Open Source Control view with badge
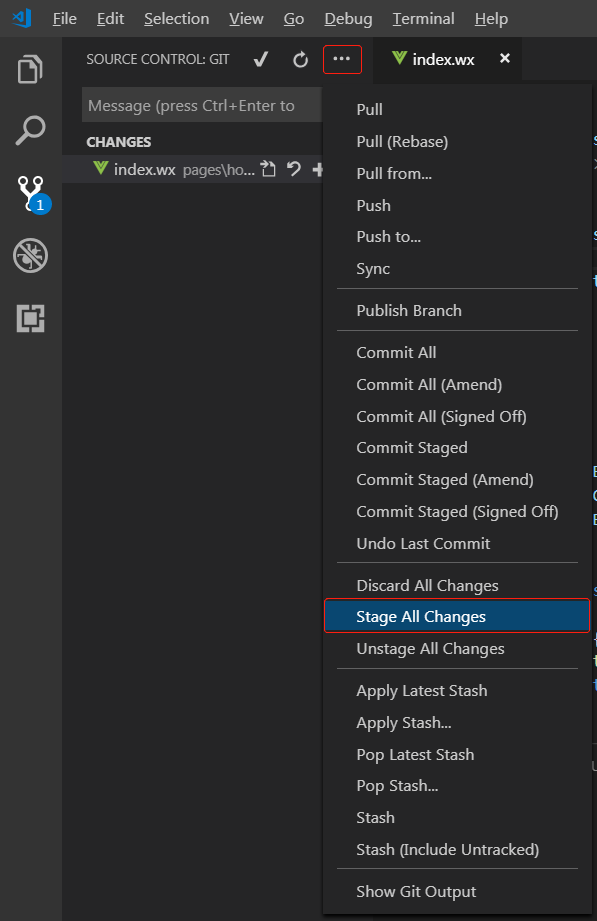Viewport: 597px width, 921px height. tap(32, 194)
